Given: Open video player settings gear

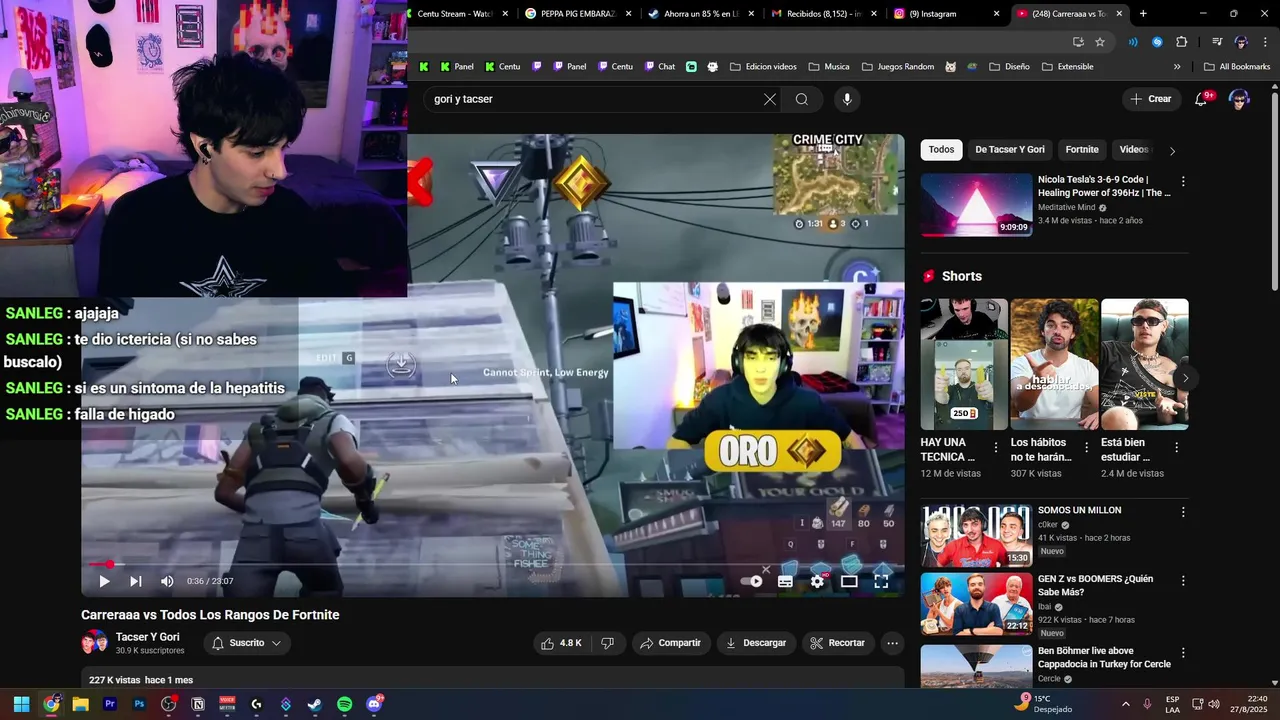Looking at the screenshot, I should (x=818, y=581).
